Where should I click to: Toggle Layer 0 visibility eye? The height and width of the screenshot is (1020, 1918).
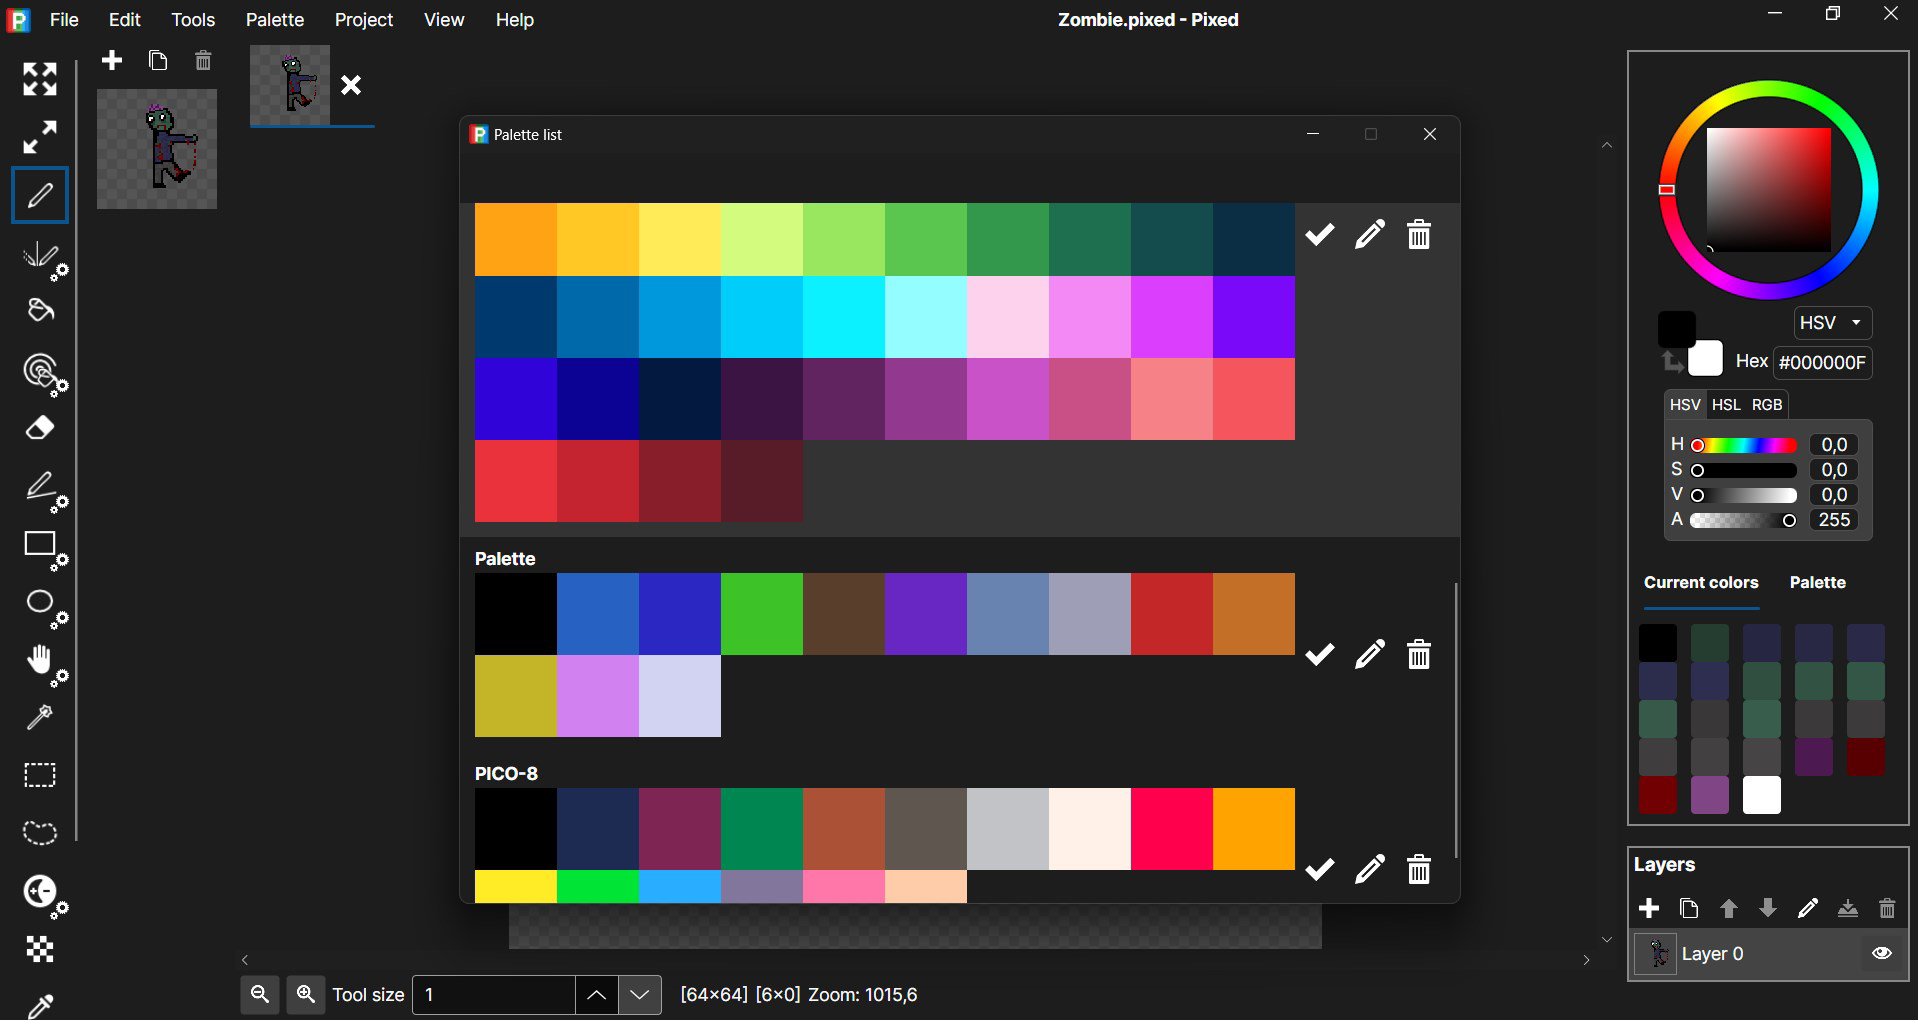coord(1882,953)
